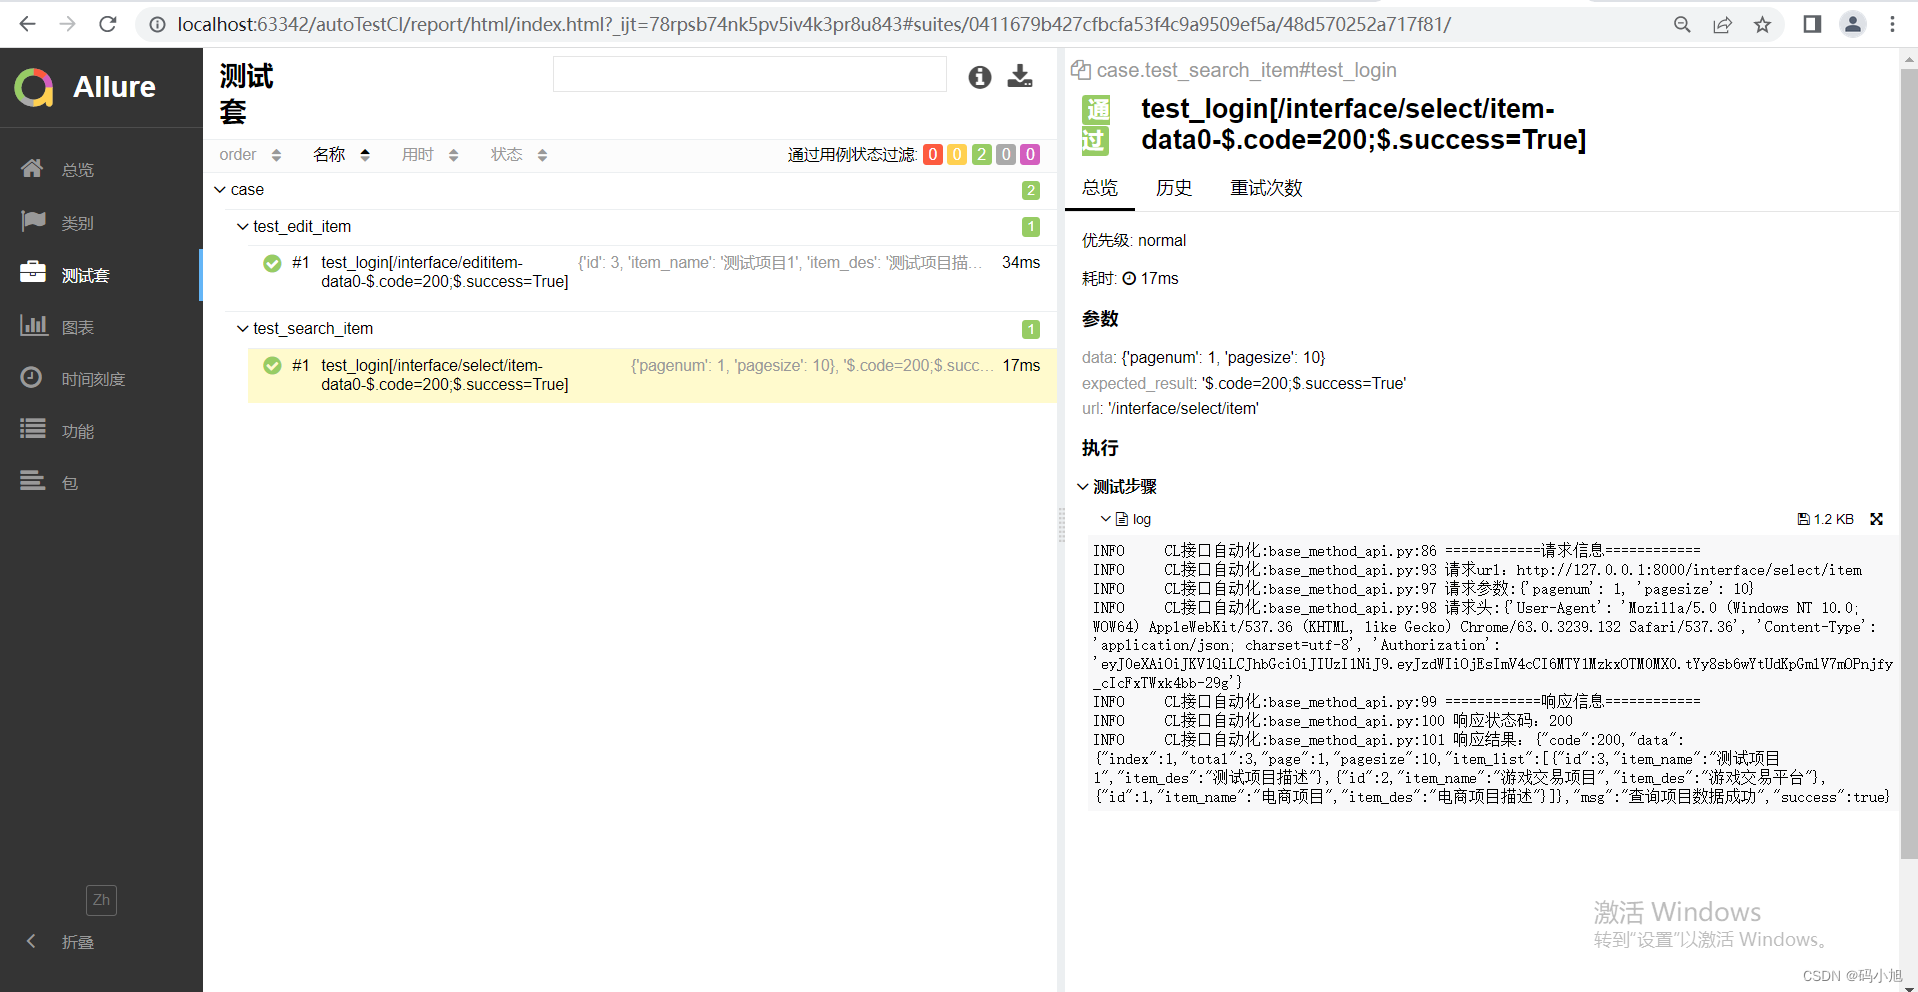Toggle broken status filter (yellow 0)
Screen dimensions: 1918x992
point(957,154)
